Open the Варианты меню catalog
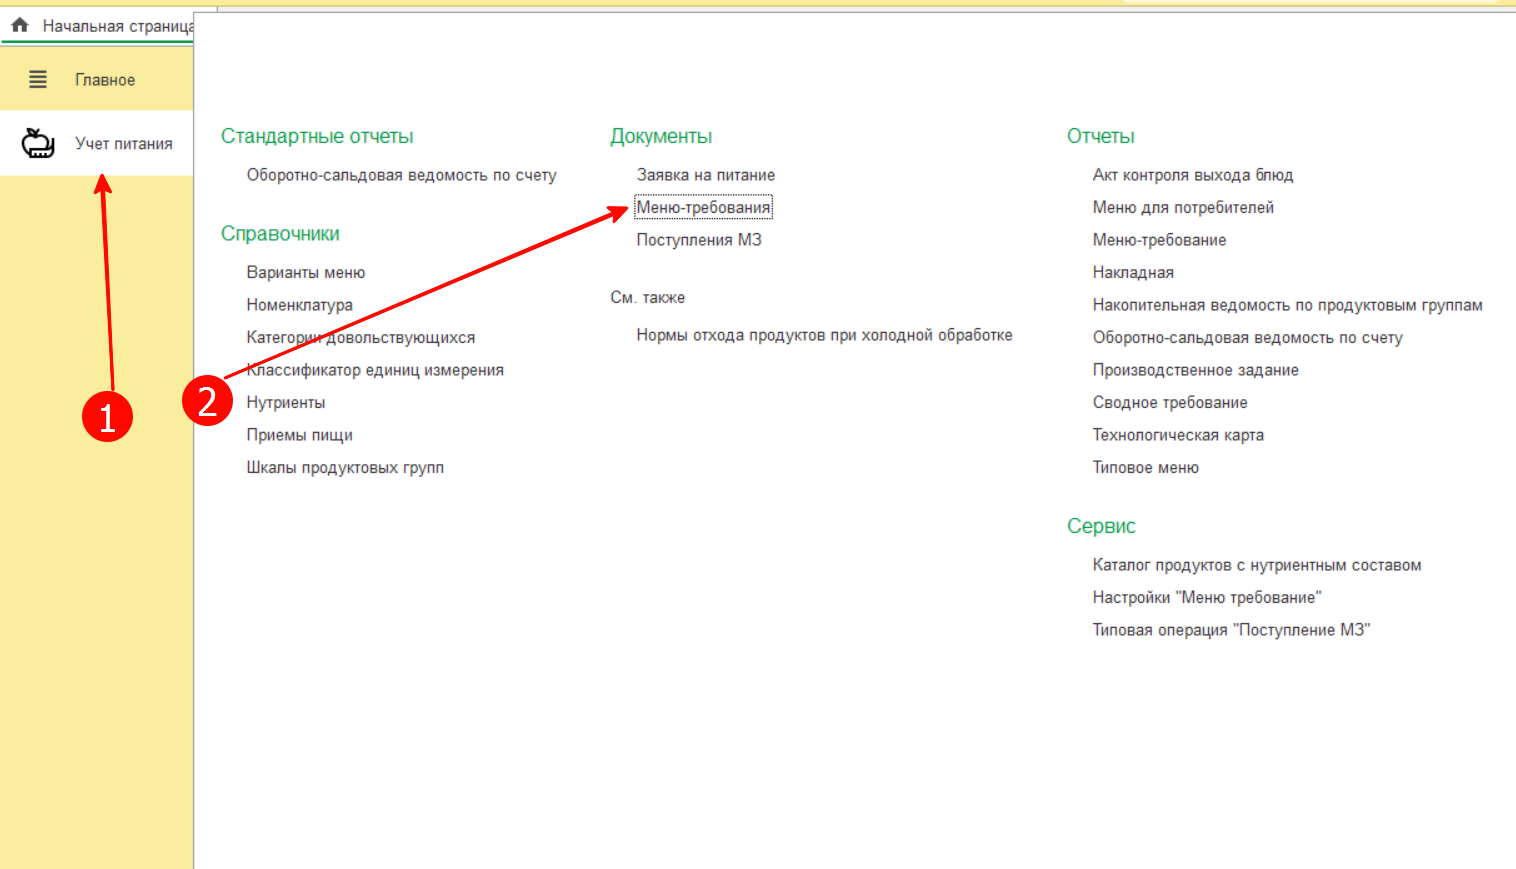 (306, 272)
